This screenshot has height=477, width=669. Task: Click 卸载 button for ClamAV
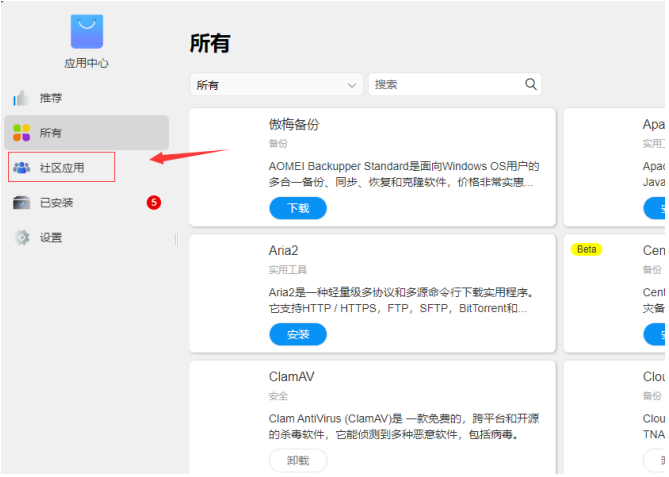(x=298, y=460)
